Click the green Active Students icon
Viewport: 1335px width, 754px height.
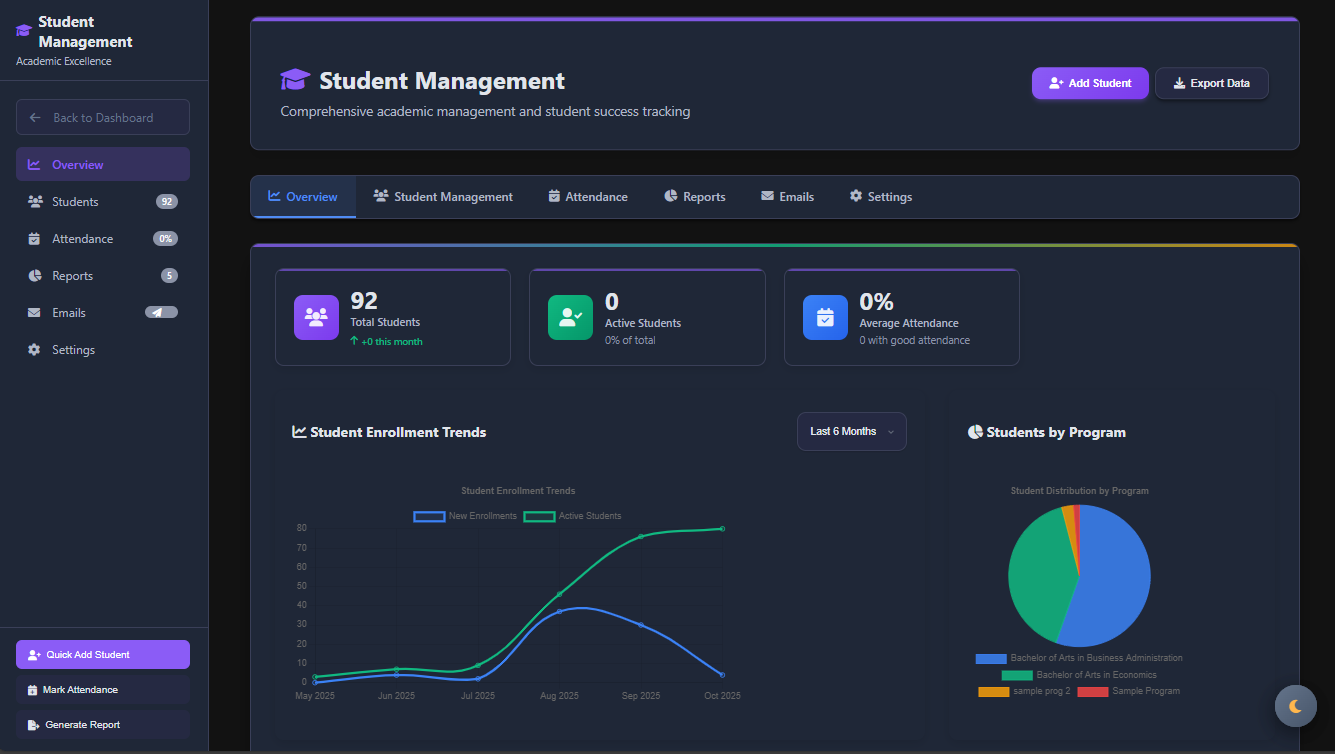(571, 317)
